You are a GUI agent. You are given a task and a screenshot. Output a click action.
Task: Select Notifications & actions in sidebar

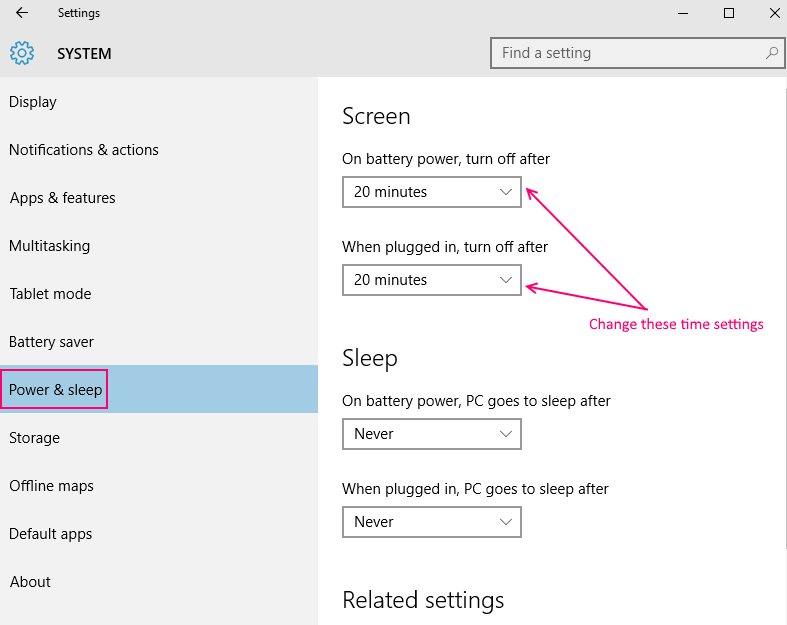[x=159, y=150]
